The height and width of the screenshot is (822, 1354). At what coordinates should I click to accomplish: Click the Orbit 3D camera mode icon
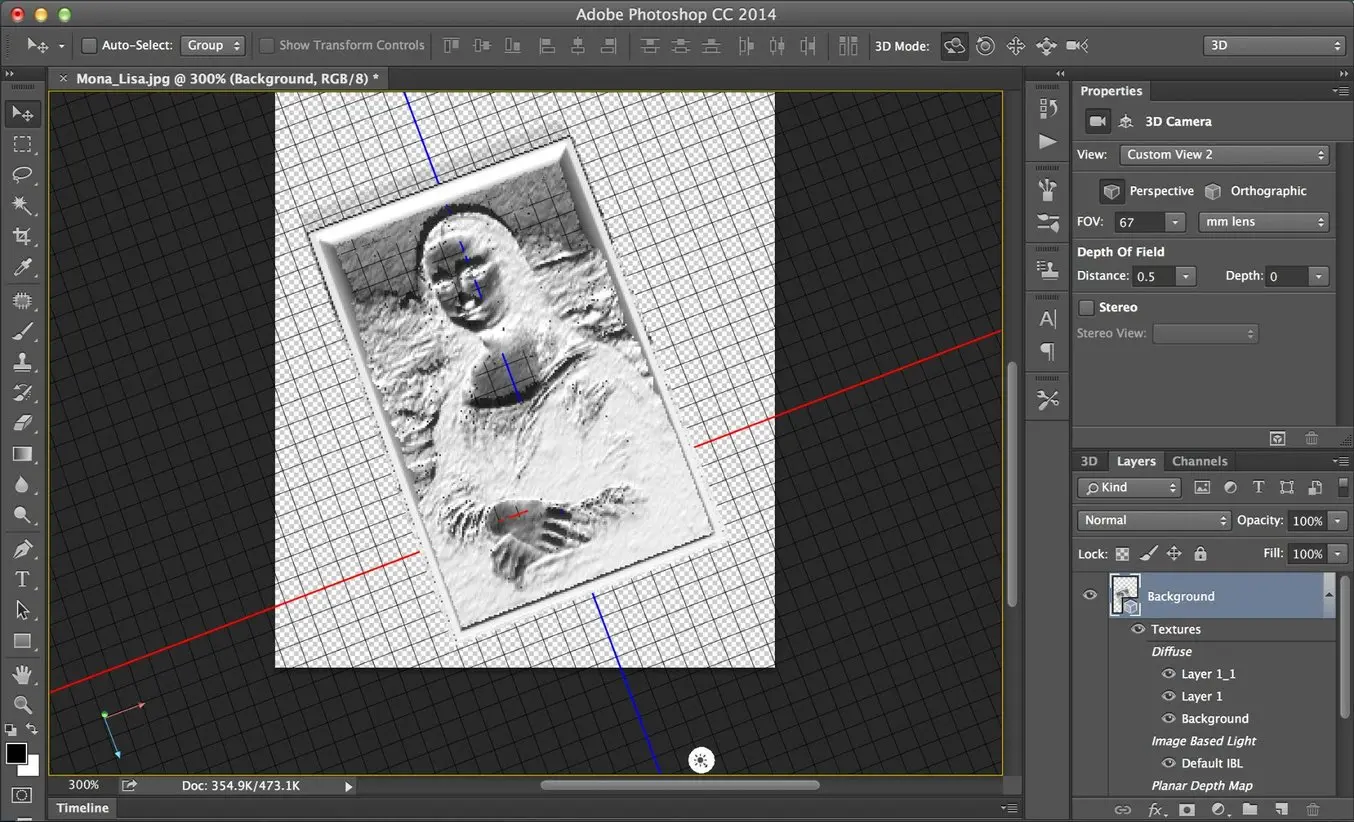point(955,46)
